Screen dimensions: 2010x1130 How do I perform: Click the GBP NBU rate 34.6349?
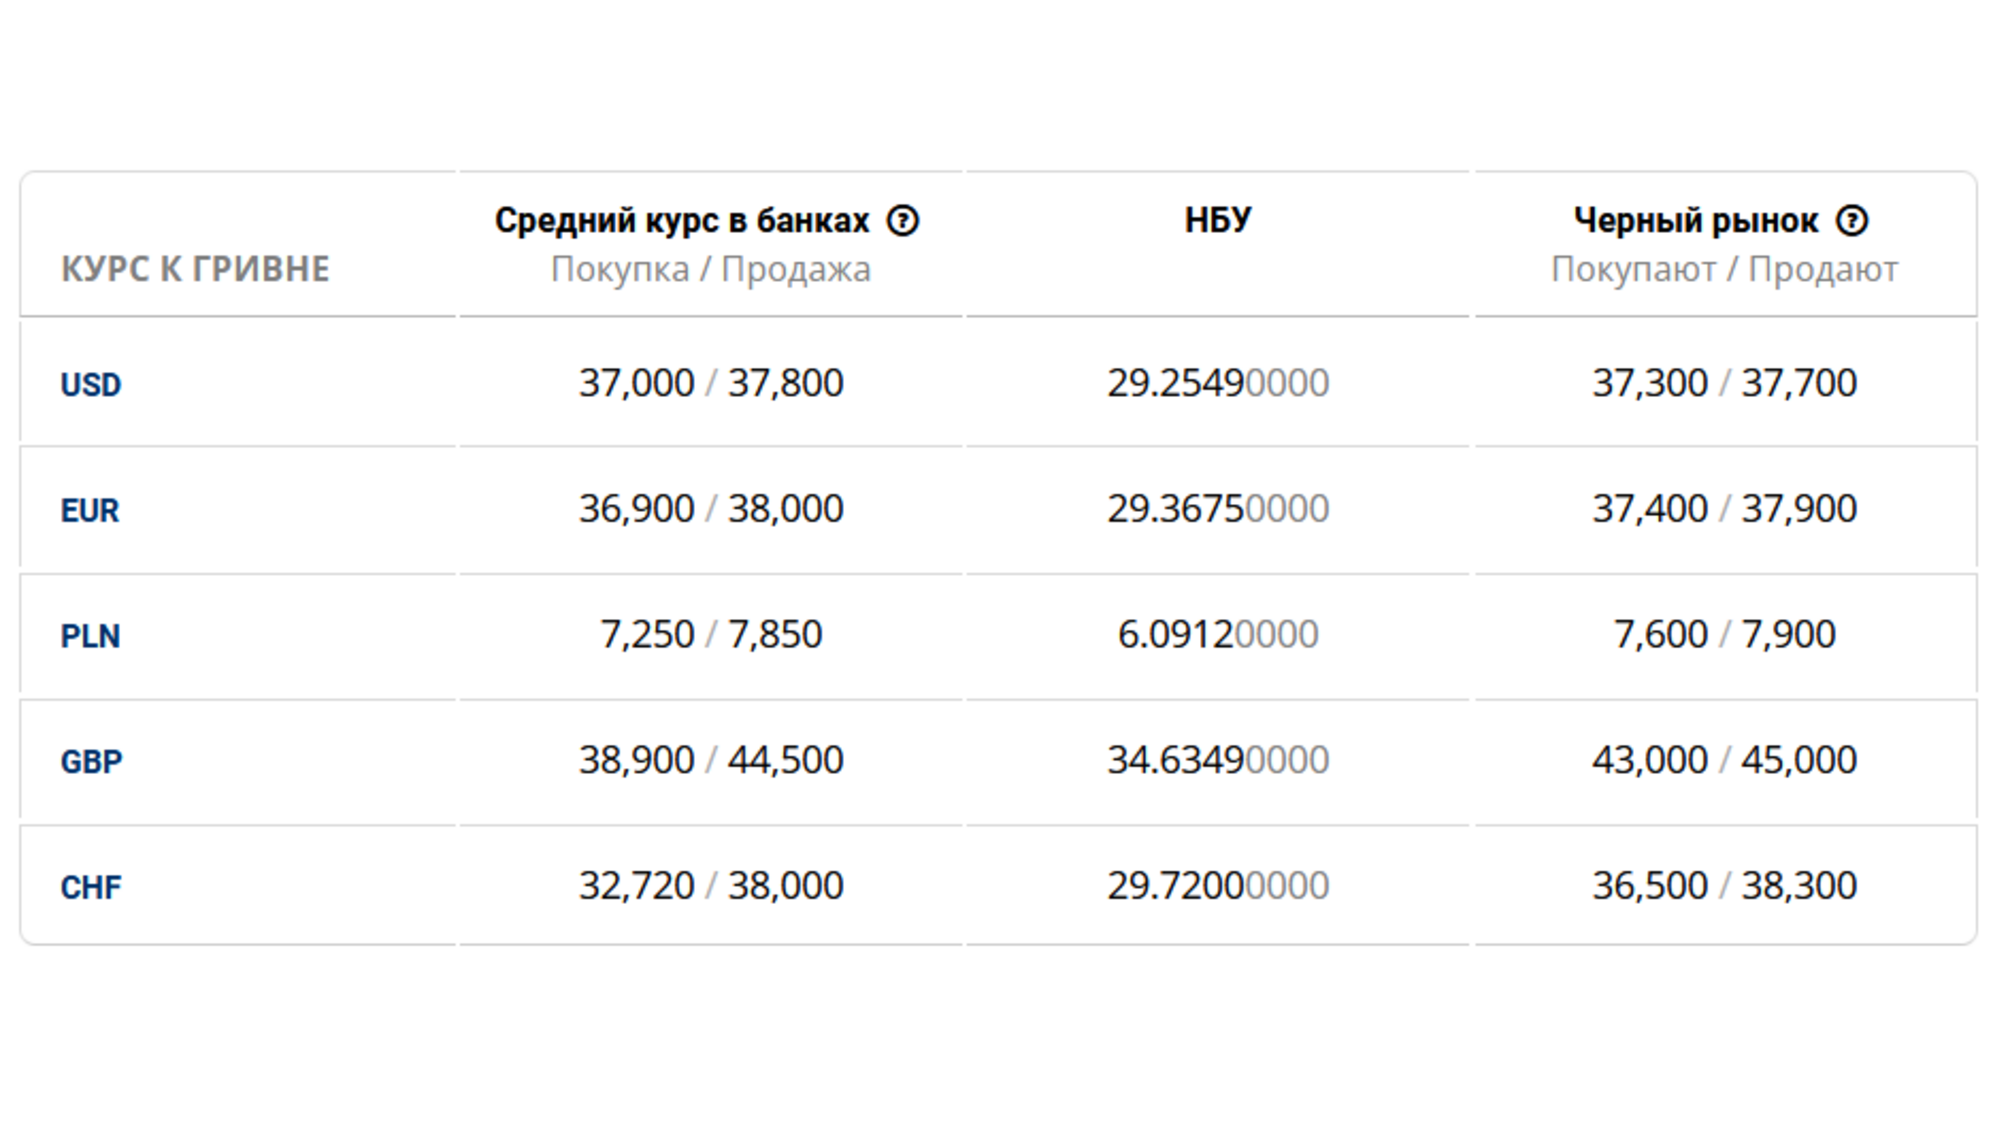tap(1217, 760)
